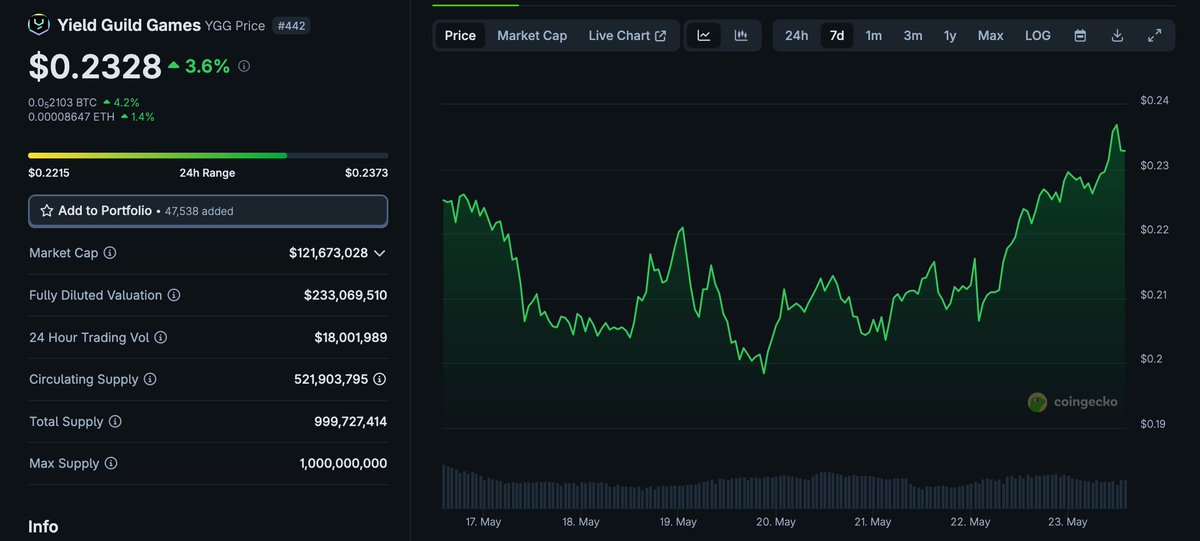
Task: Click the ETH price 1.4% change
Action: coord(137,117)
